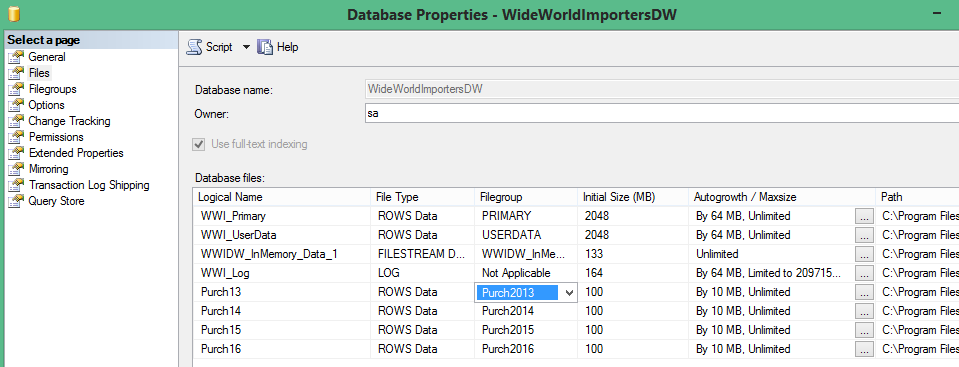Screen dimensions: 959x367
Task: Toggle Use full-text indexing checkbox
Action: pos(199,144)
